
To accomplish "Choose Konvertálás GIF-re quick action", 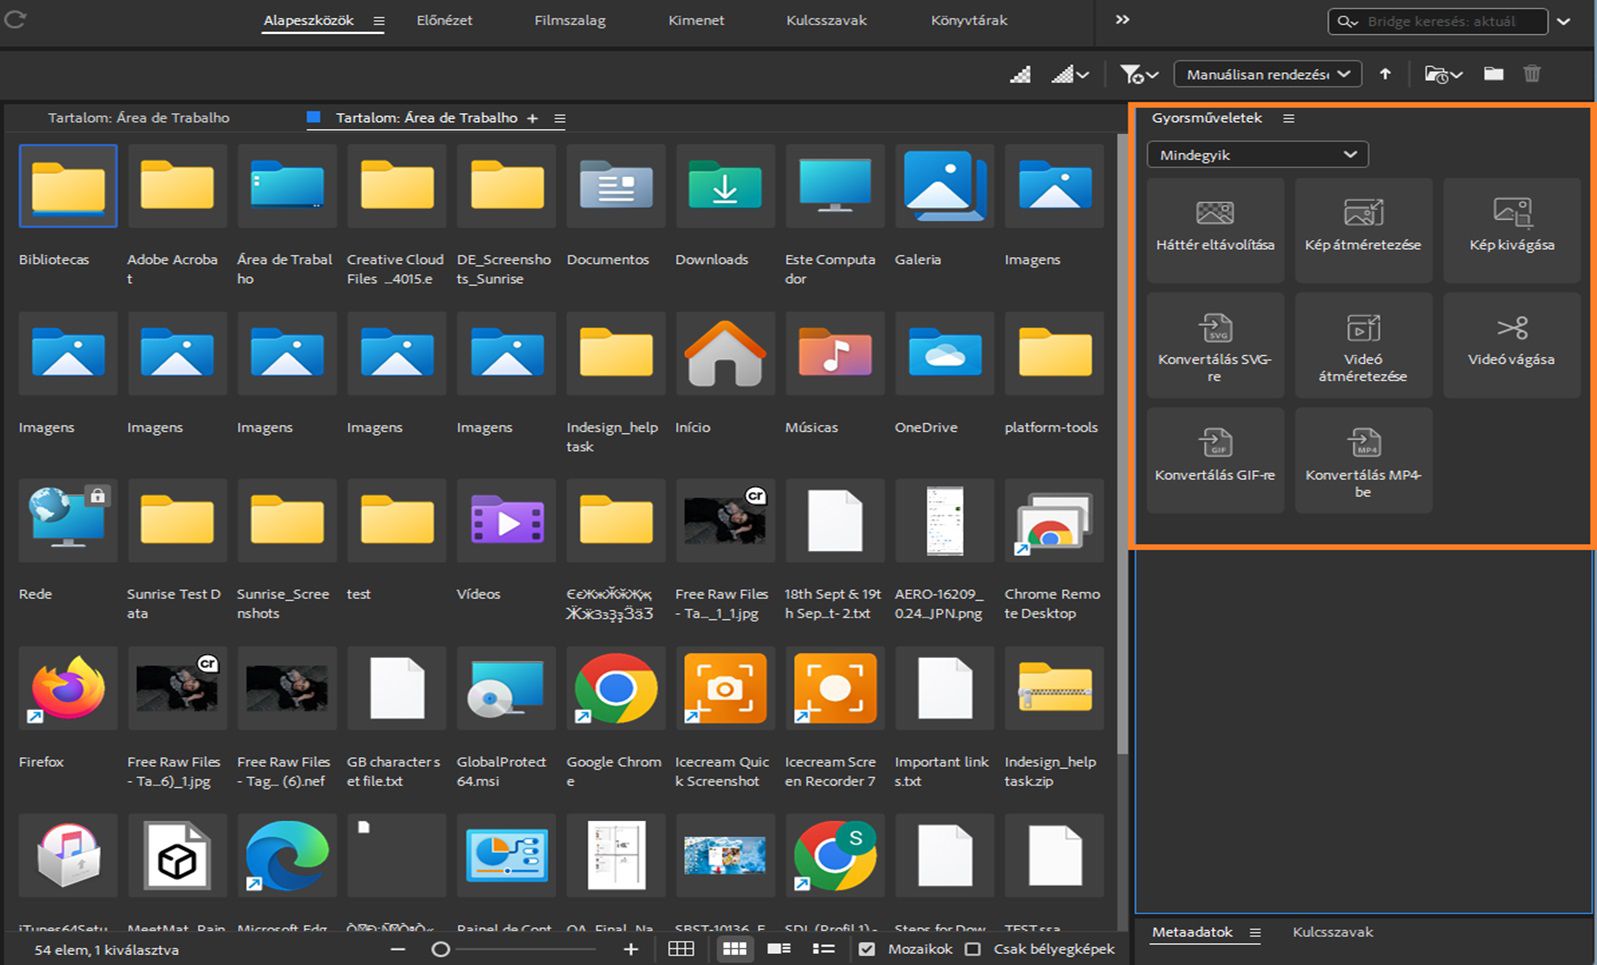I will [x=1215, y=460].
